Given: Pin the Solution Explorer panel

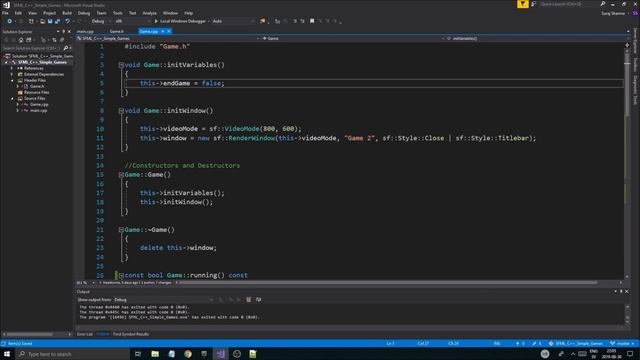Looking at the screenshot, I should pos(63,31).
